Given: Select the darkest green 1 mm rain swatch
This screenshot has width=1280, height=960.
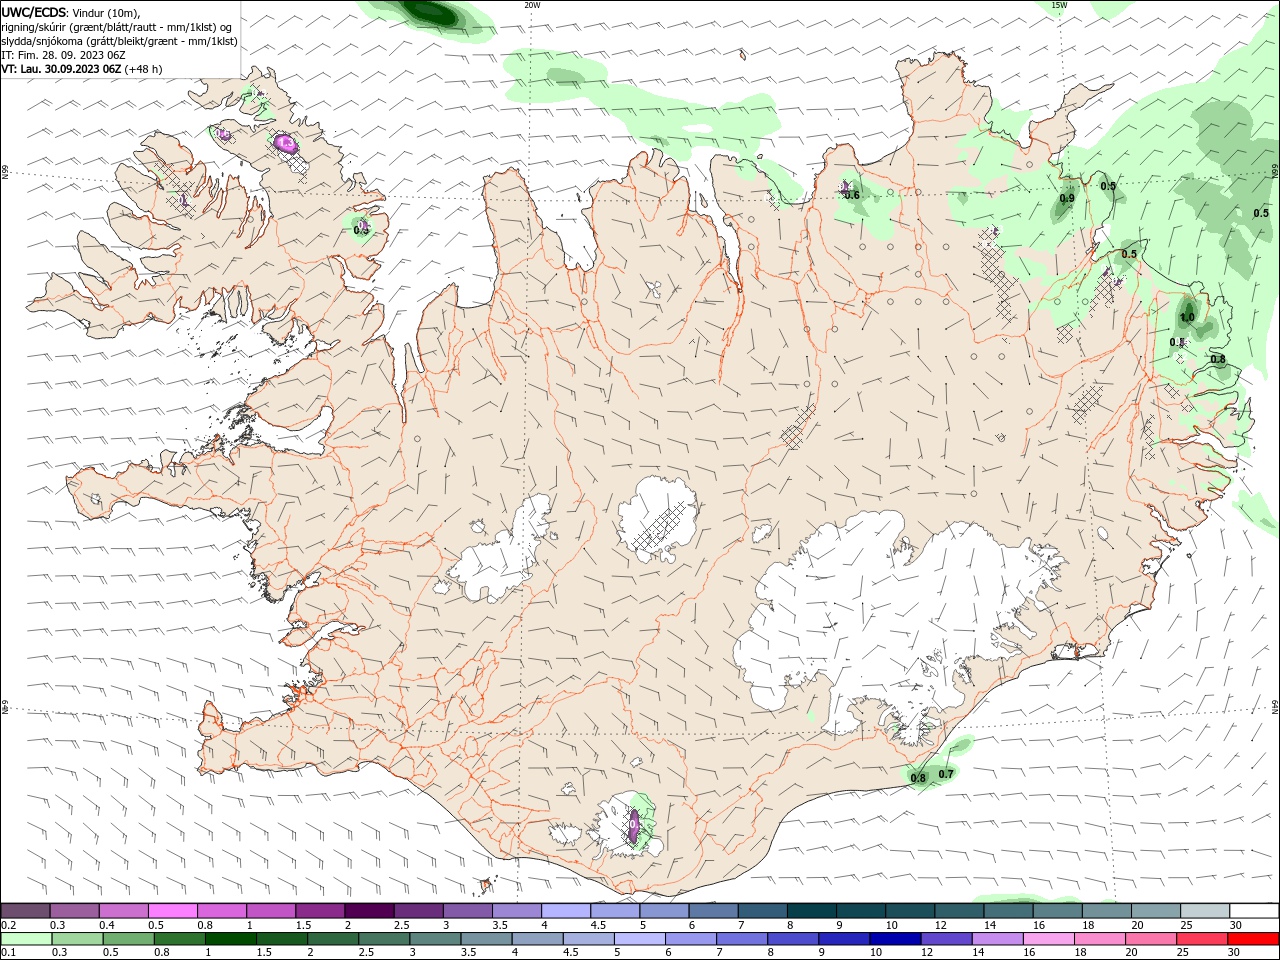Looking at the screenshot, I should coord(230,939).
